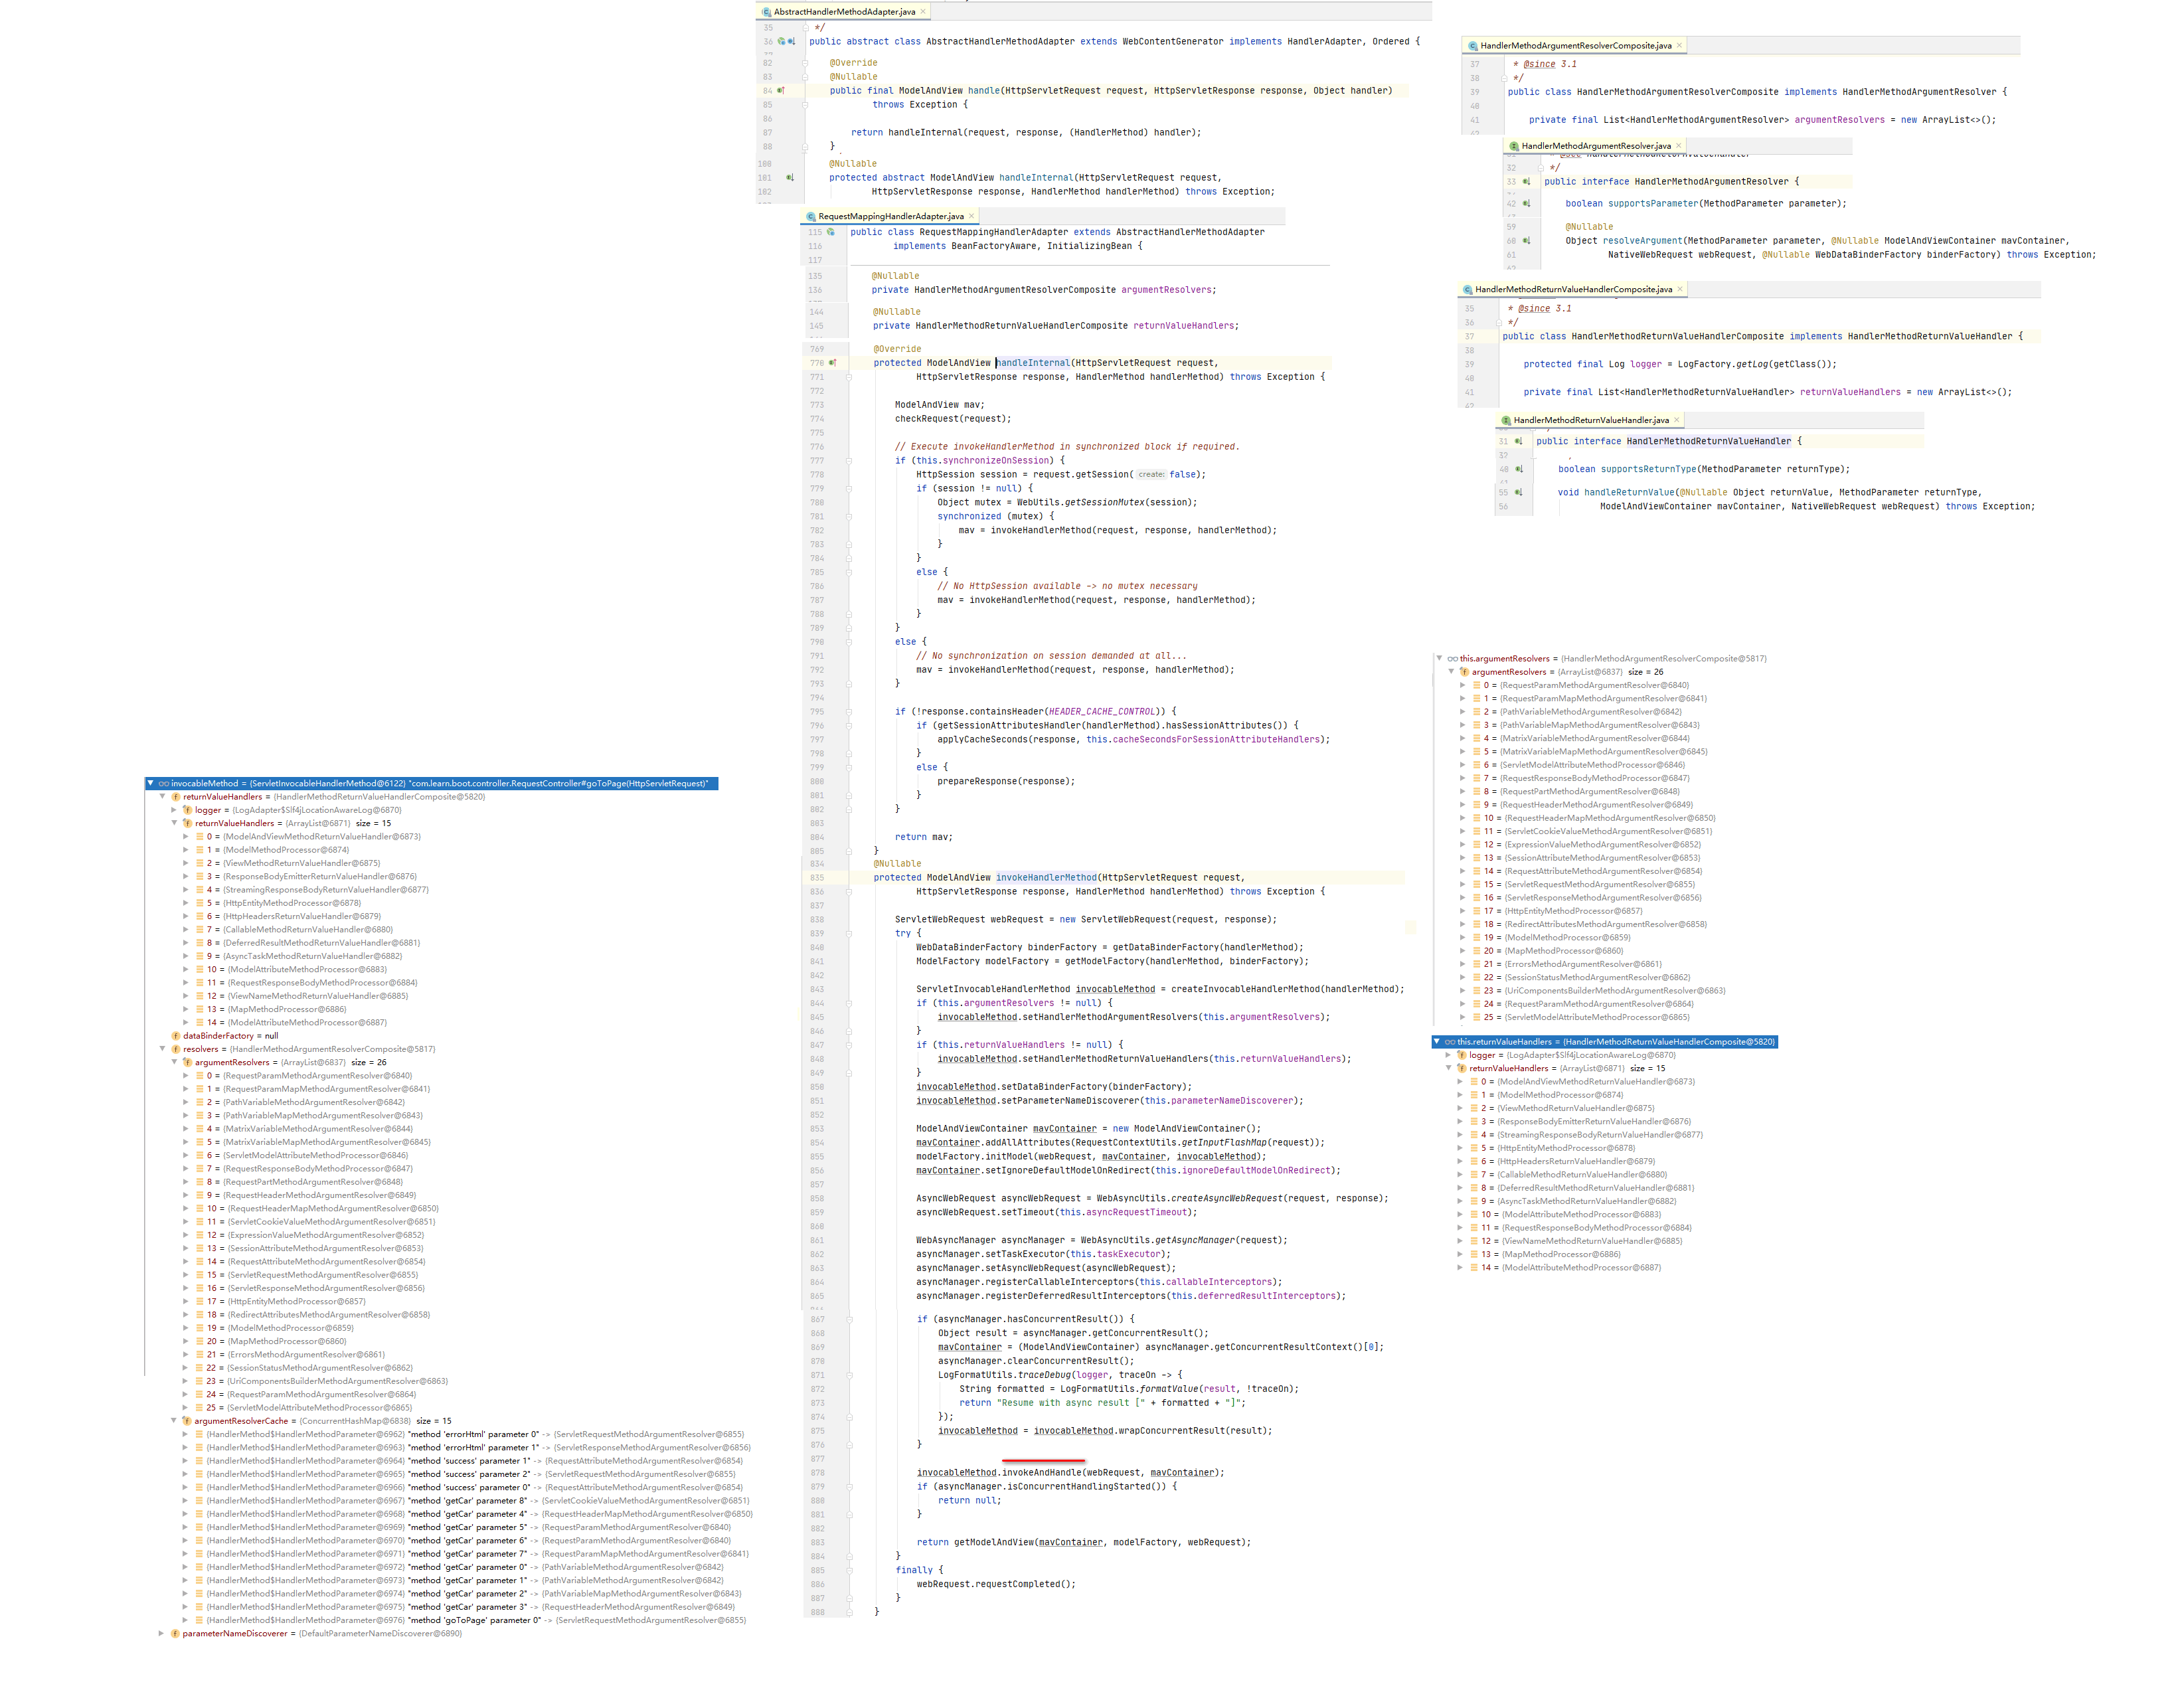Toggle the fold marker on finally line 885
This screenshot has width=2184, height=1708.
point(849,1570)
